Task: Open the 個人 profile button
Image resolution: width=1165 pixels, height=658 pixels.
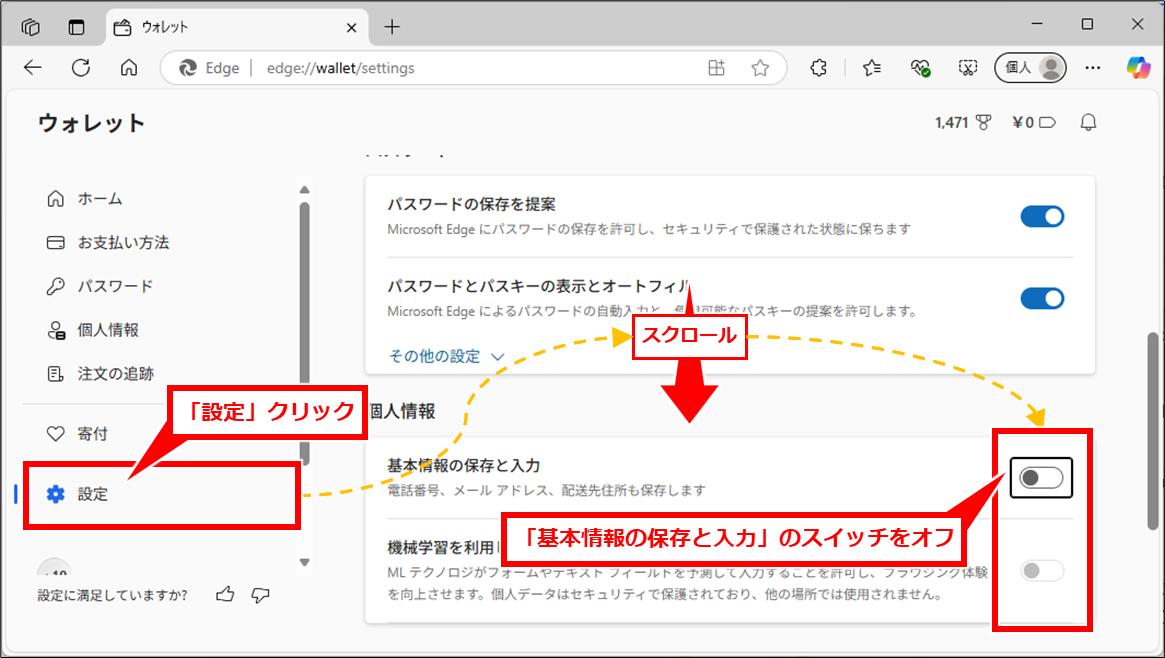Action: 1031,68
